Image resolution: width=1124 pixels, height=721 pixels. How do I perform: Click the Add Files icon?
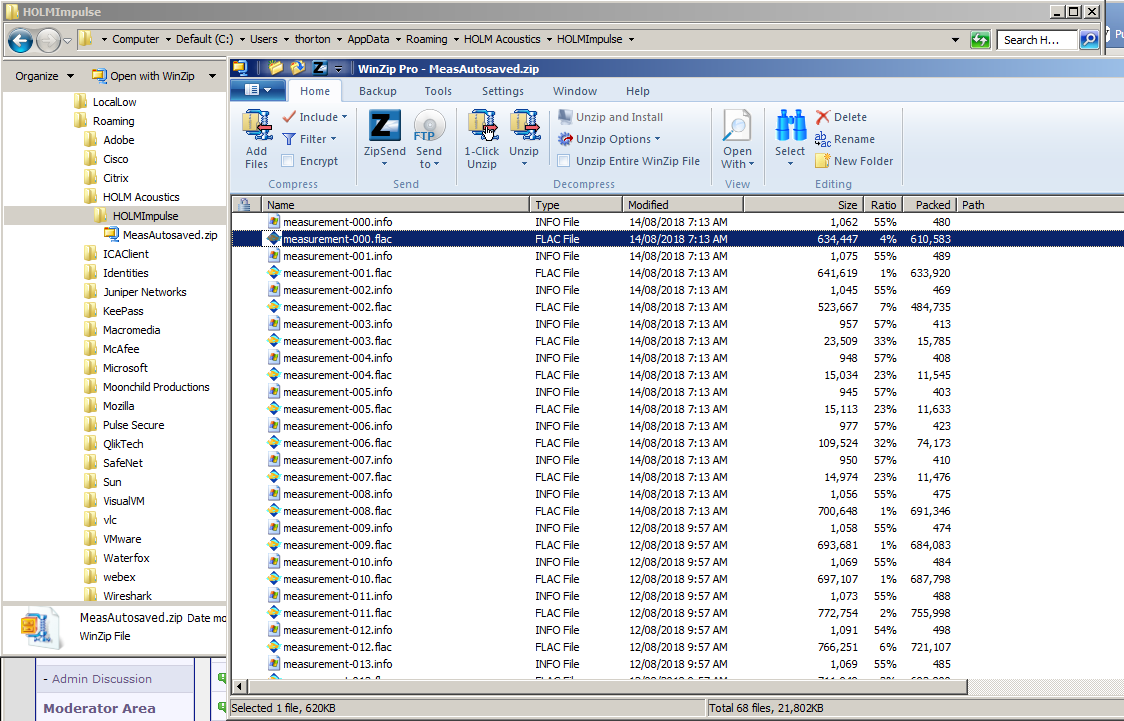point(257,126)
